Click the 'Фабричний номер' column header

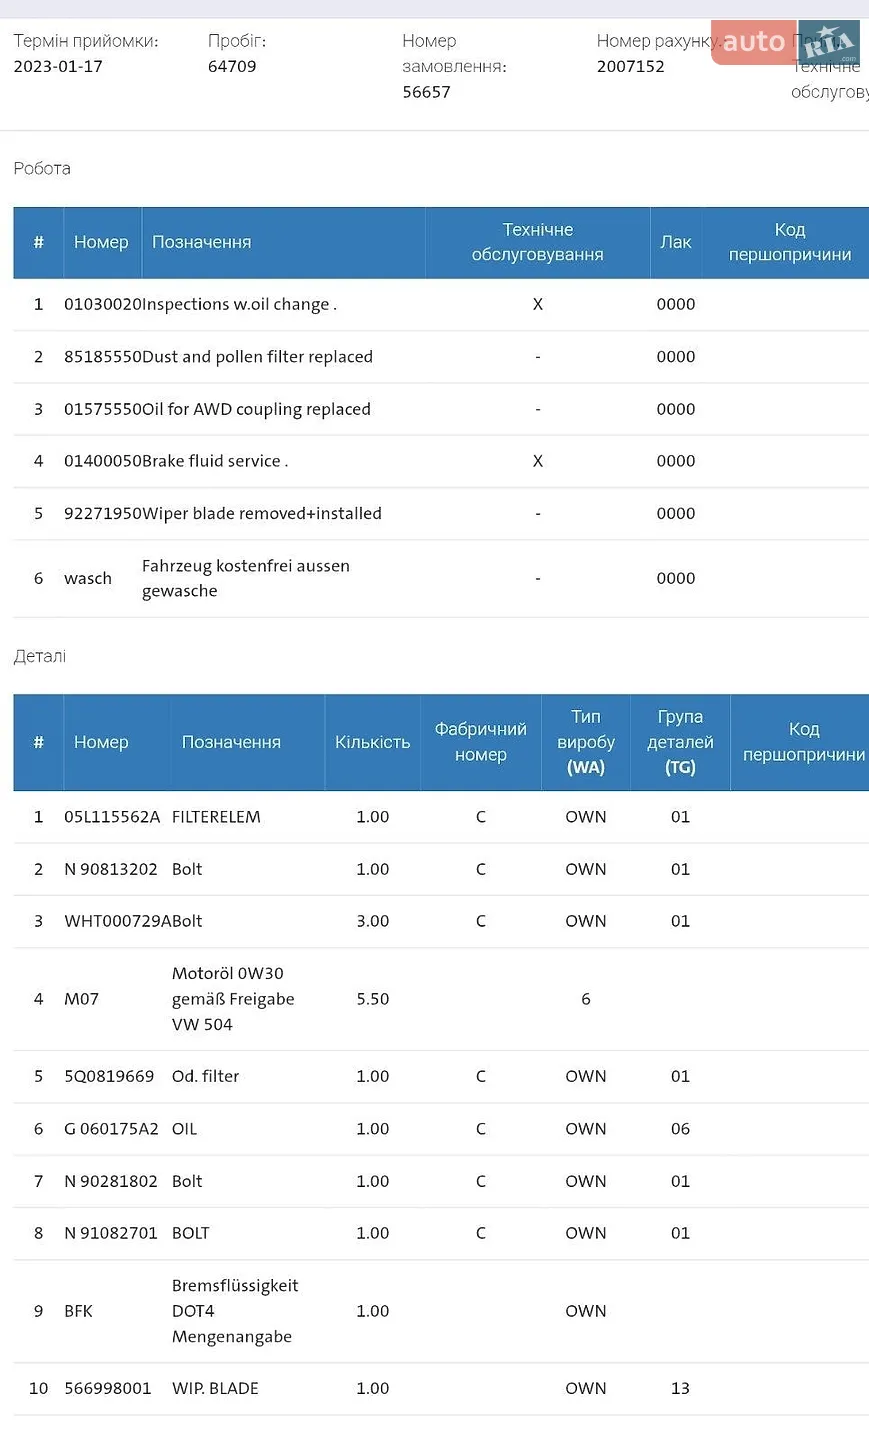click(481, 742)
